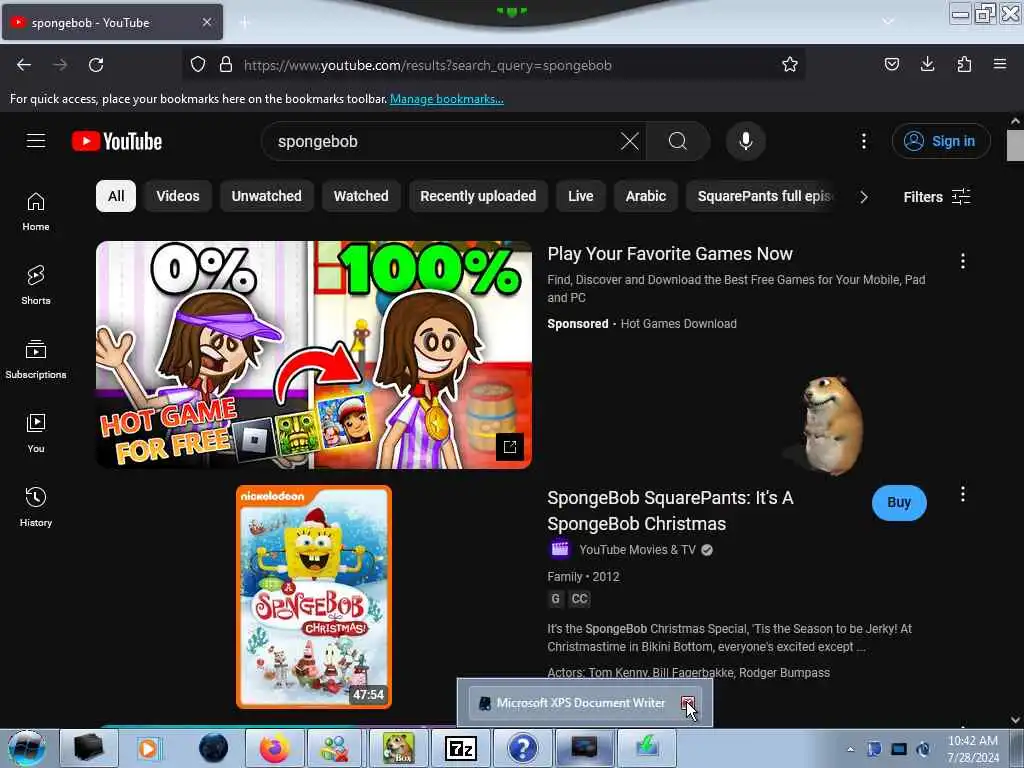Open Subscriptions in the sidebar

pyautogui.click(x=36, y=359)
